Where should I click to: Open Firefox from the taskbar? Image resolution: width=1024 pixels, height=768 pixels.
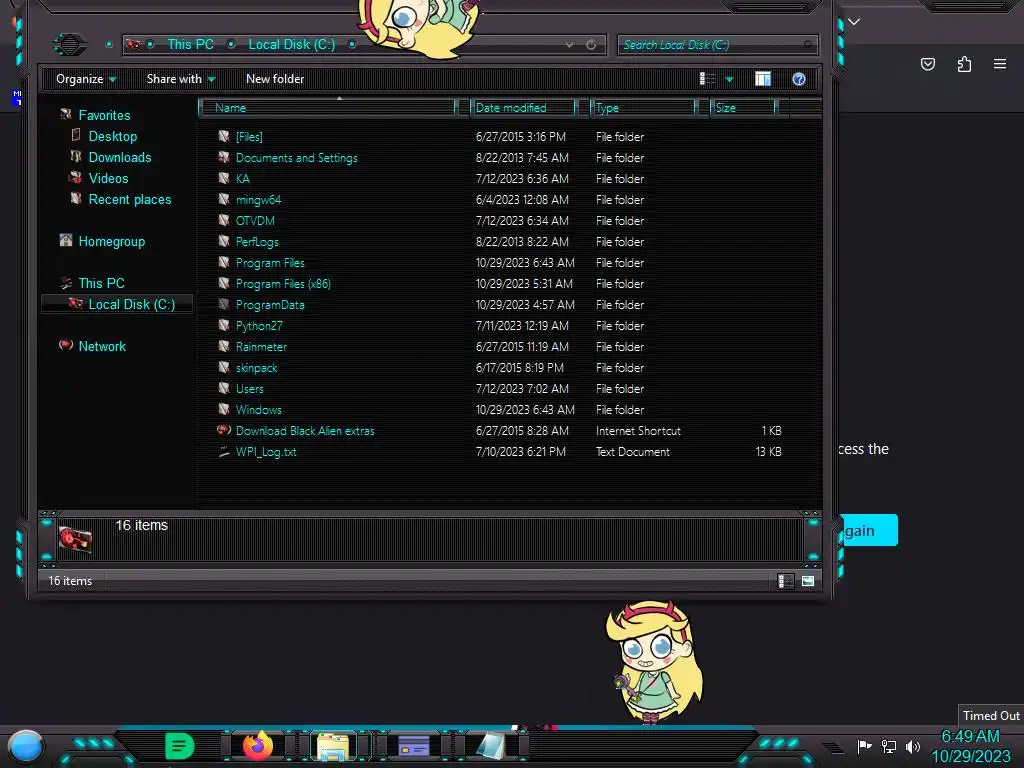click(258, 746)
